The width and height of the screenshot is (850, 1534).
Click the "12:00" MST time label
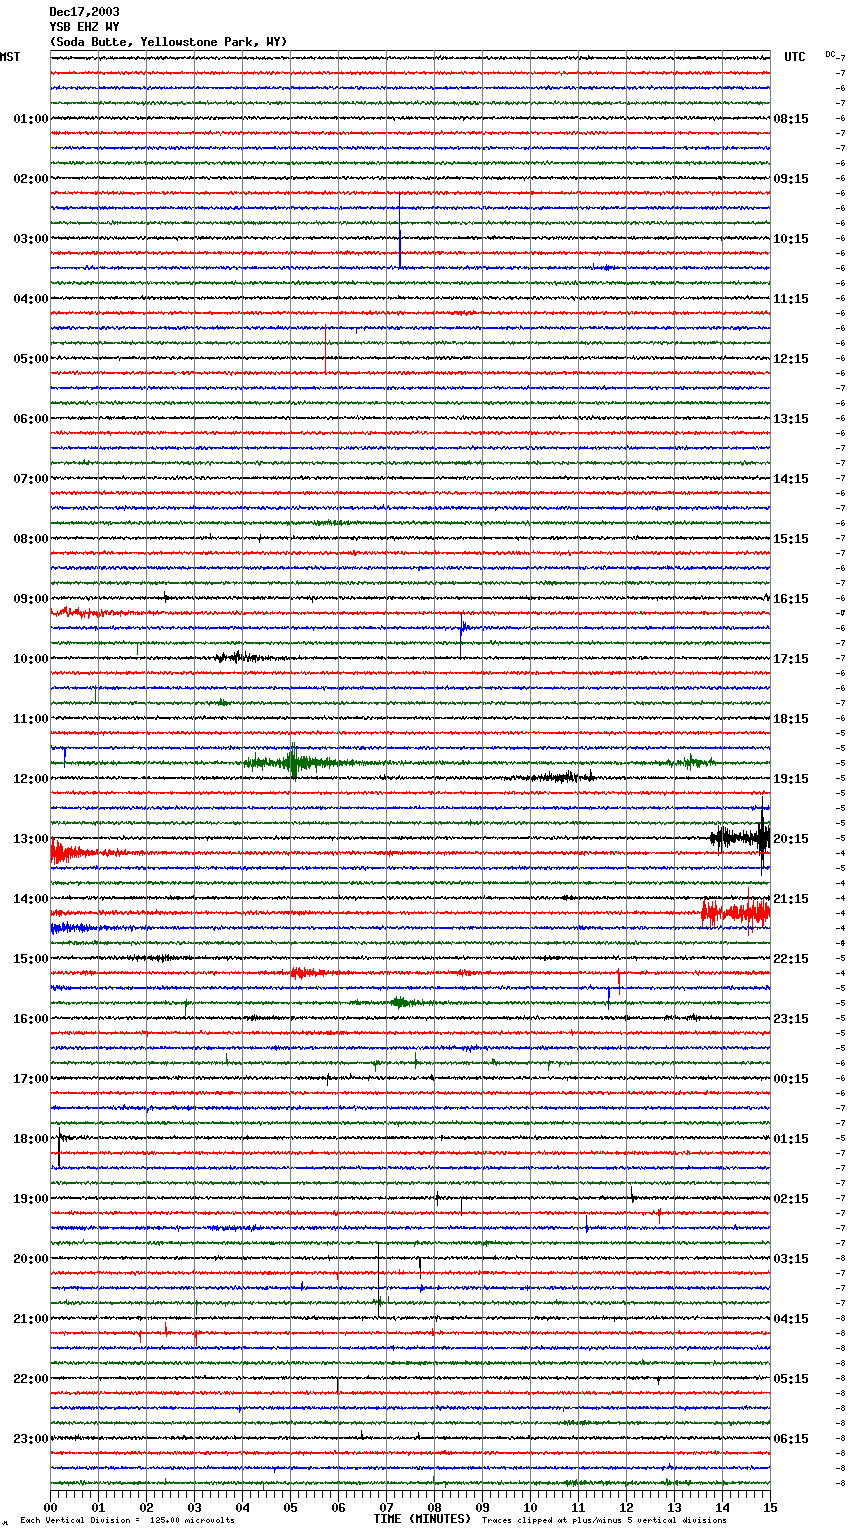pos(31,779)
